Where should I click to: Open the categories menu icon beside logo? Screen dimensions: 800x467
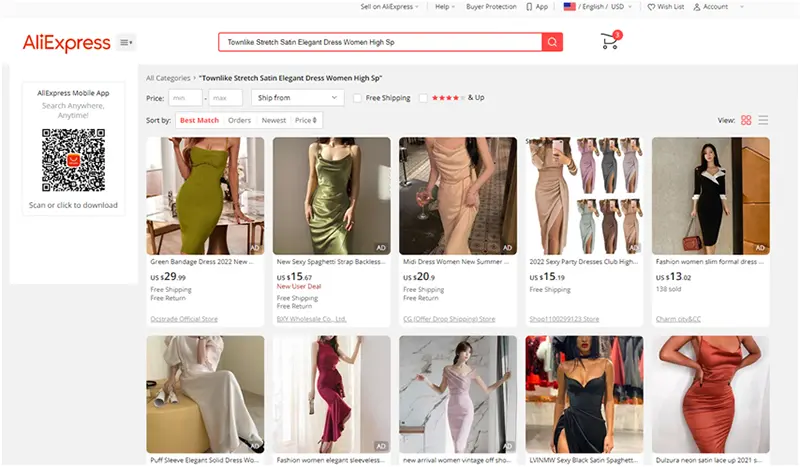(x=126, y=42)
